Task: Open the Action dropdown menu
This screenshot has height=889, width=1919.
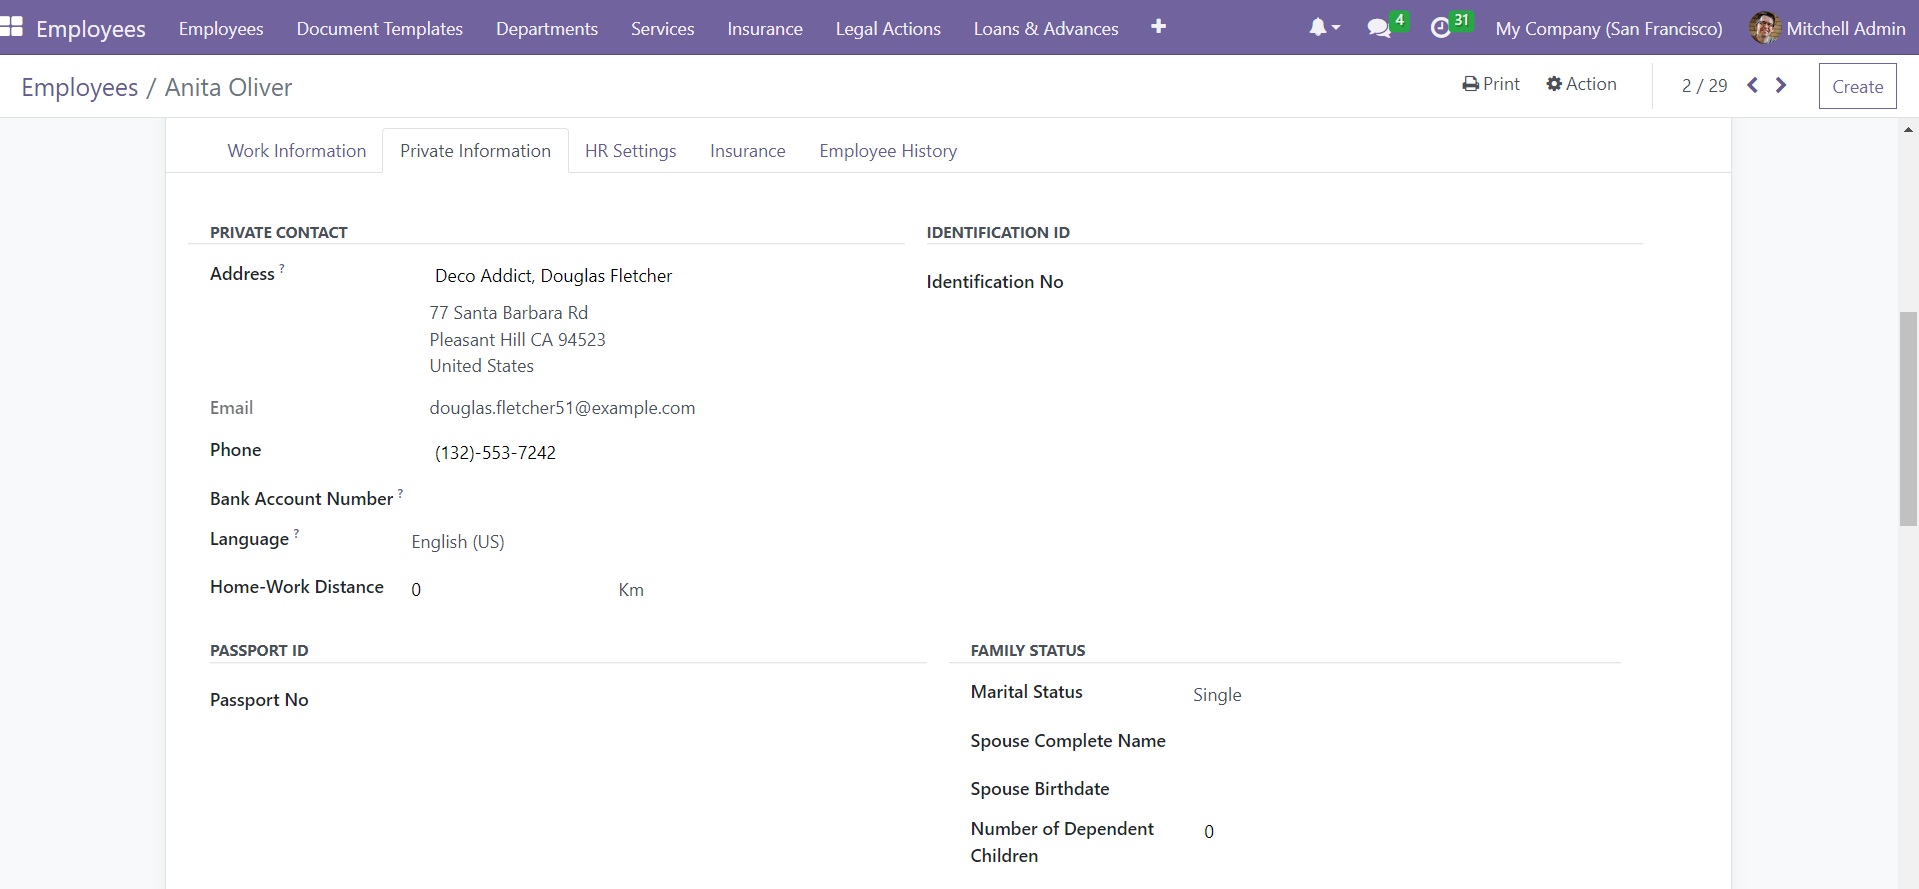Action: coord(1581,84)
